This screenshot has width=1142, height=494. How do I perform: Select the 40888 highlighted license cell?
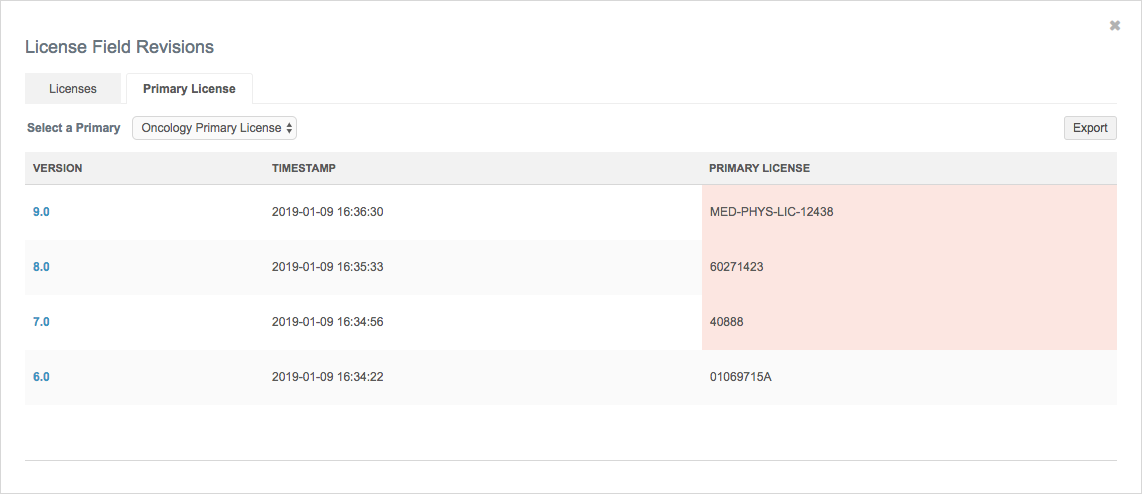[726, 322]
